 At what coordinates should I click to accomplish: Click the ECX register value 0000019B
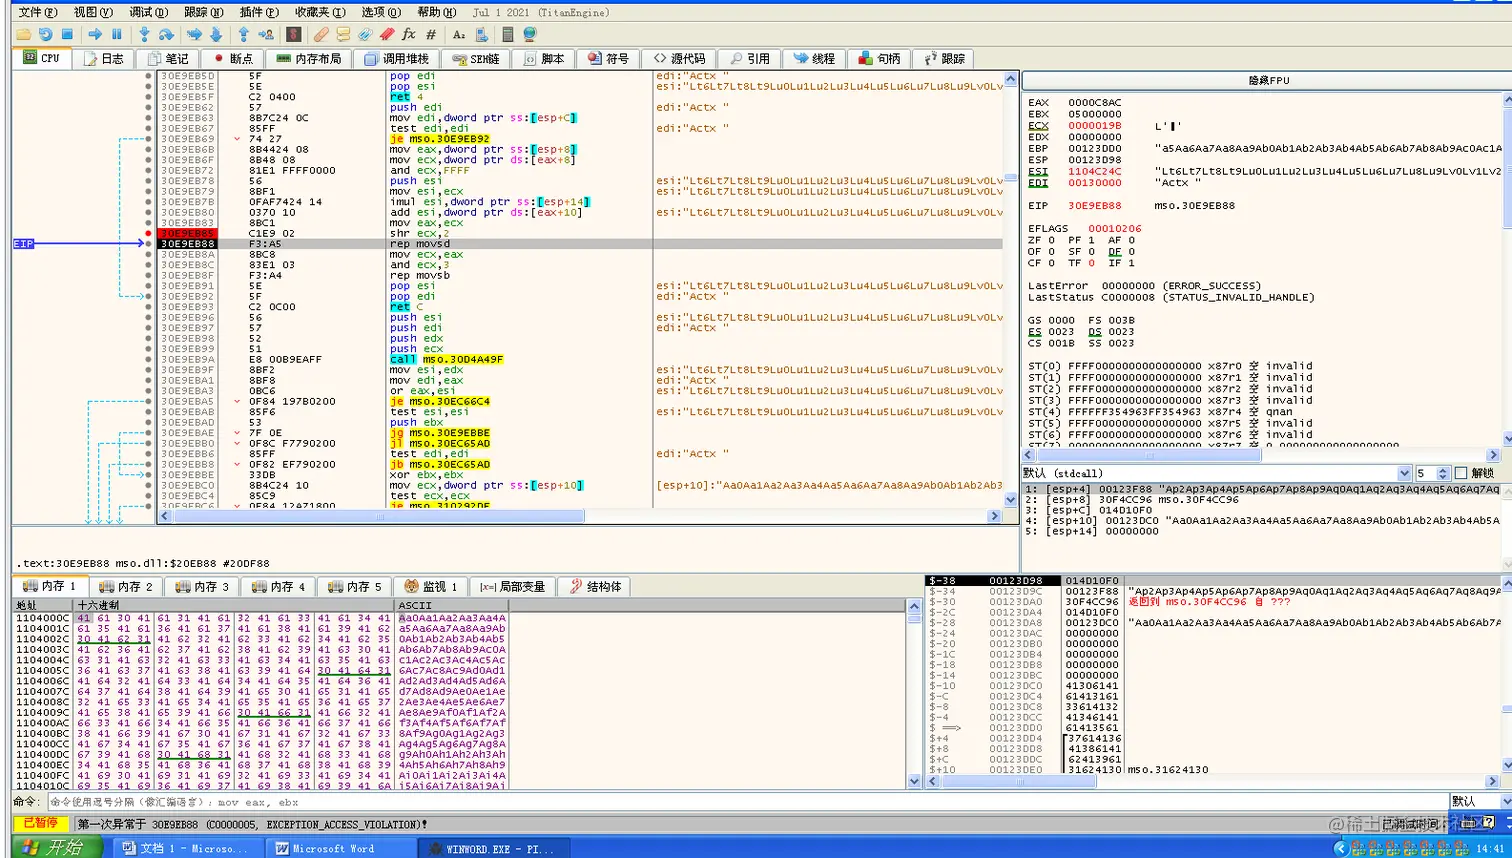1095,125
